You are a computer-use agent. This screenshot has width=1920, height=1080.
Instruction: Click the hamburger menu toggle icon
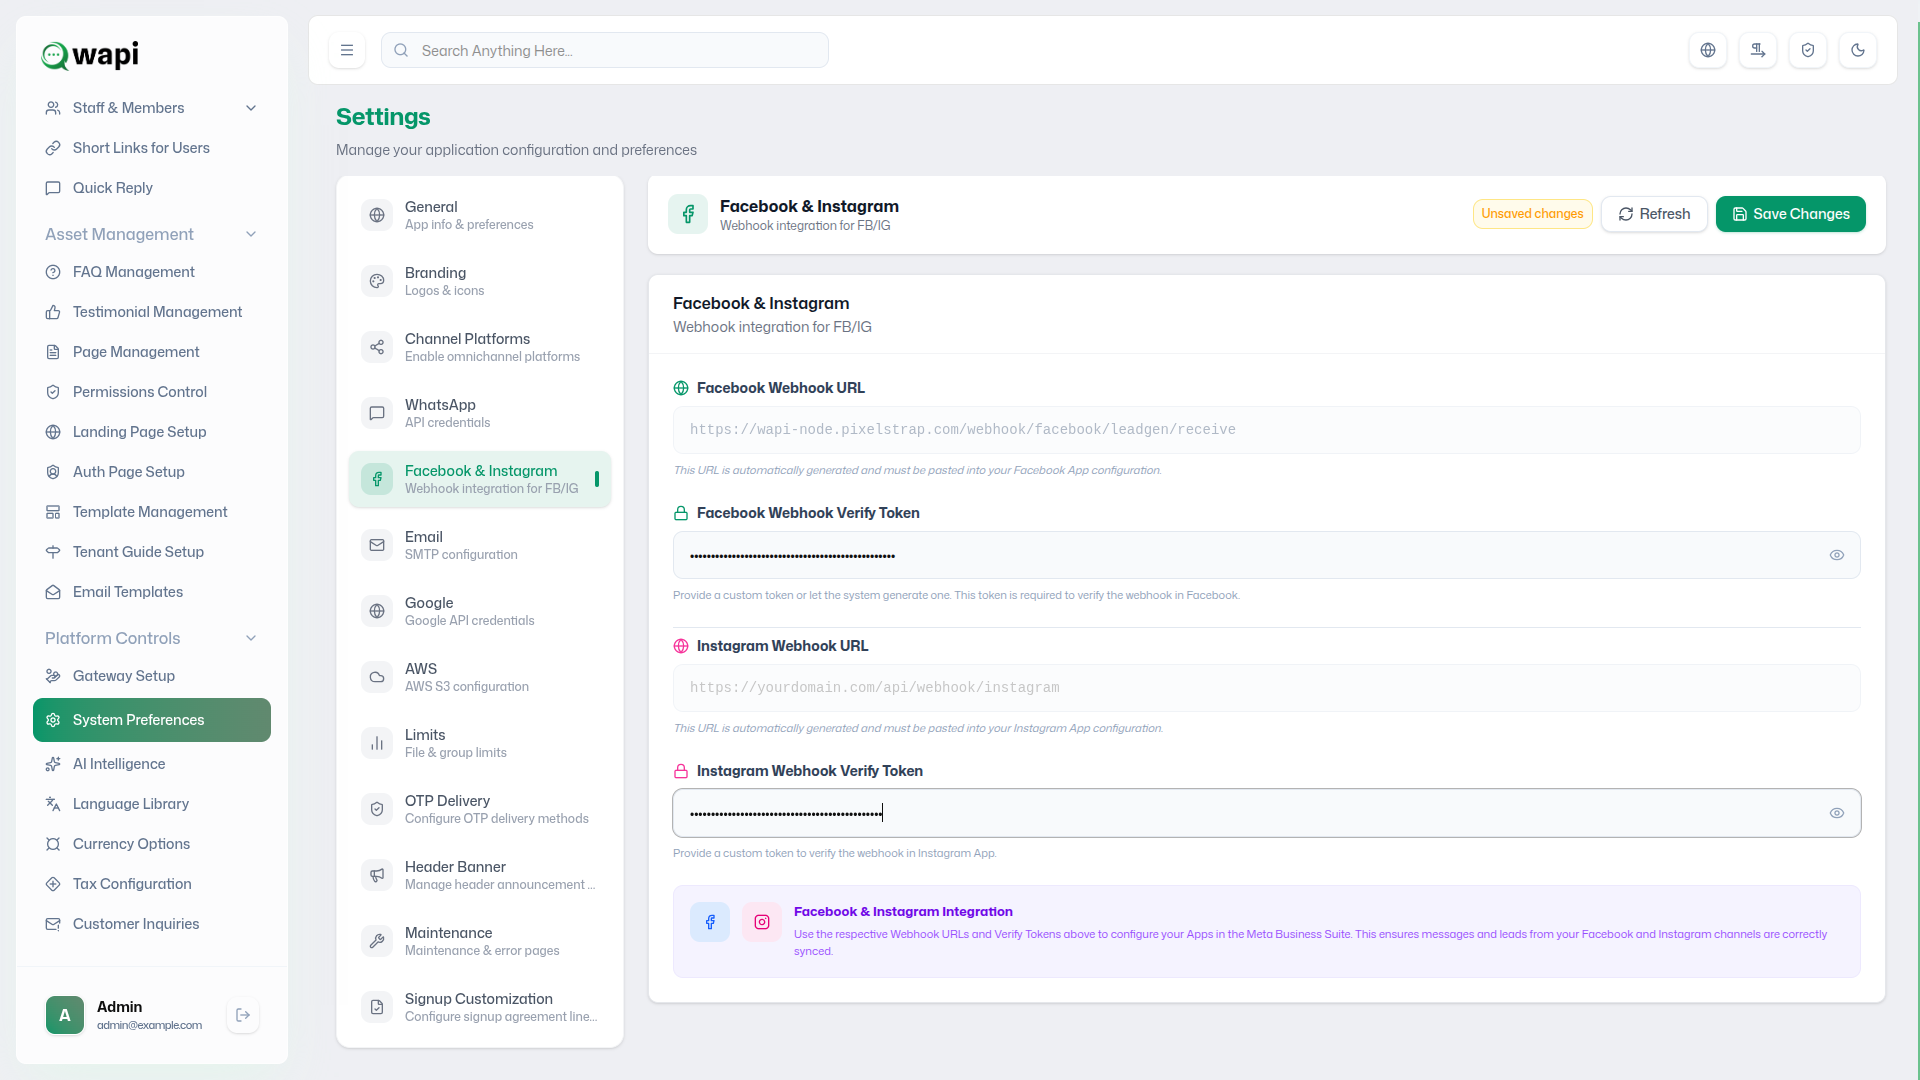(x=347, y=50)
